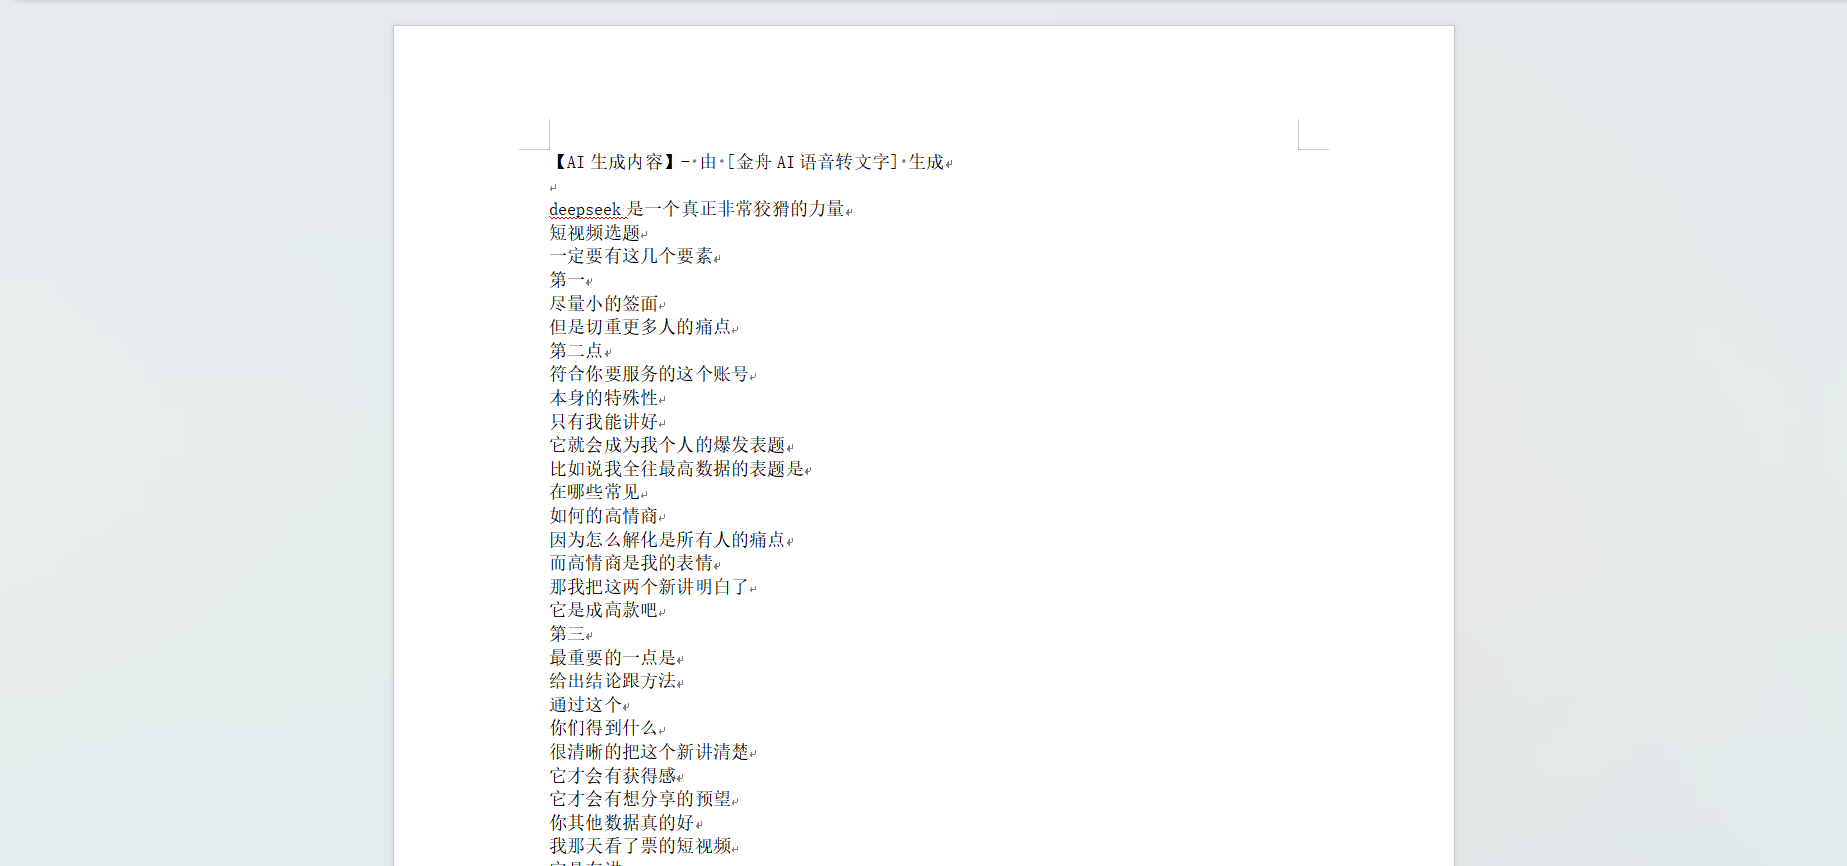Click the line 符合你要服务的这个账号
Viewport: 1847px width, 866px height.
[649, 374]
